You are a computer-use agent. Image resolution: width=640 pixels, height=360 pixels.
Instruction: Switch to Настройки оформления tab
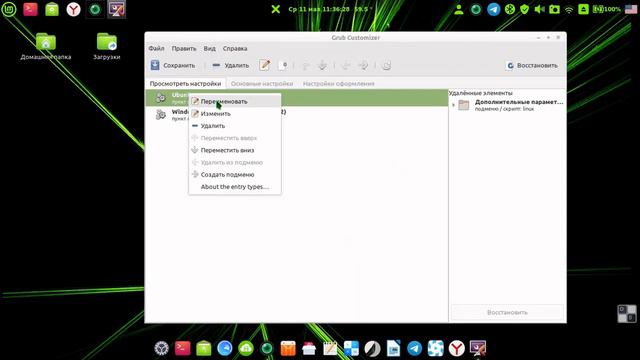coord(338,83)
